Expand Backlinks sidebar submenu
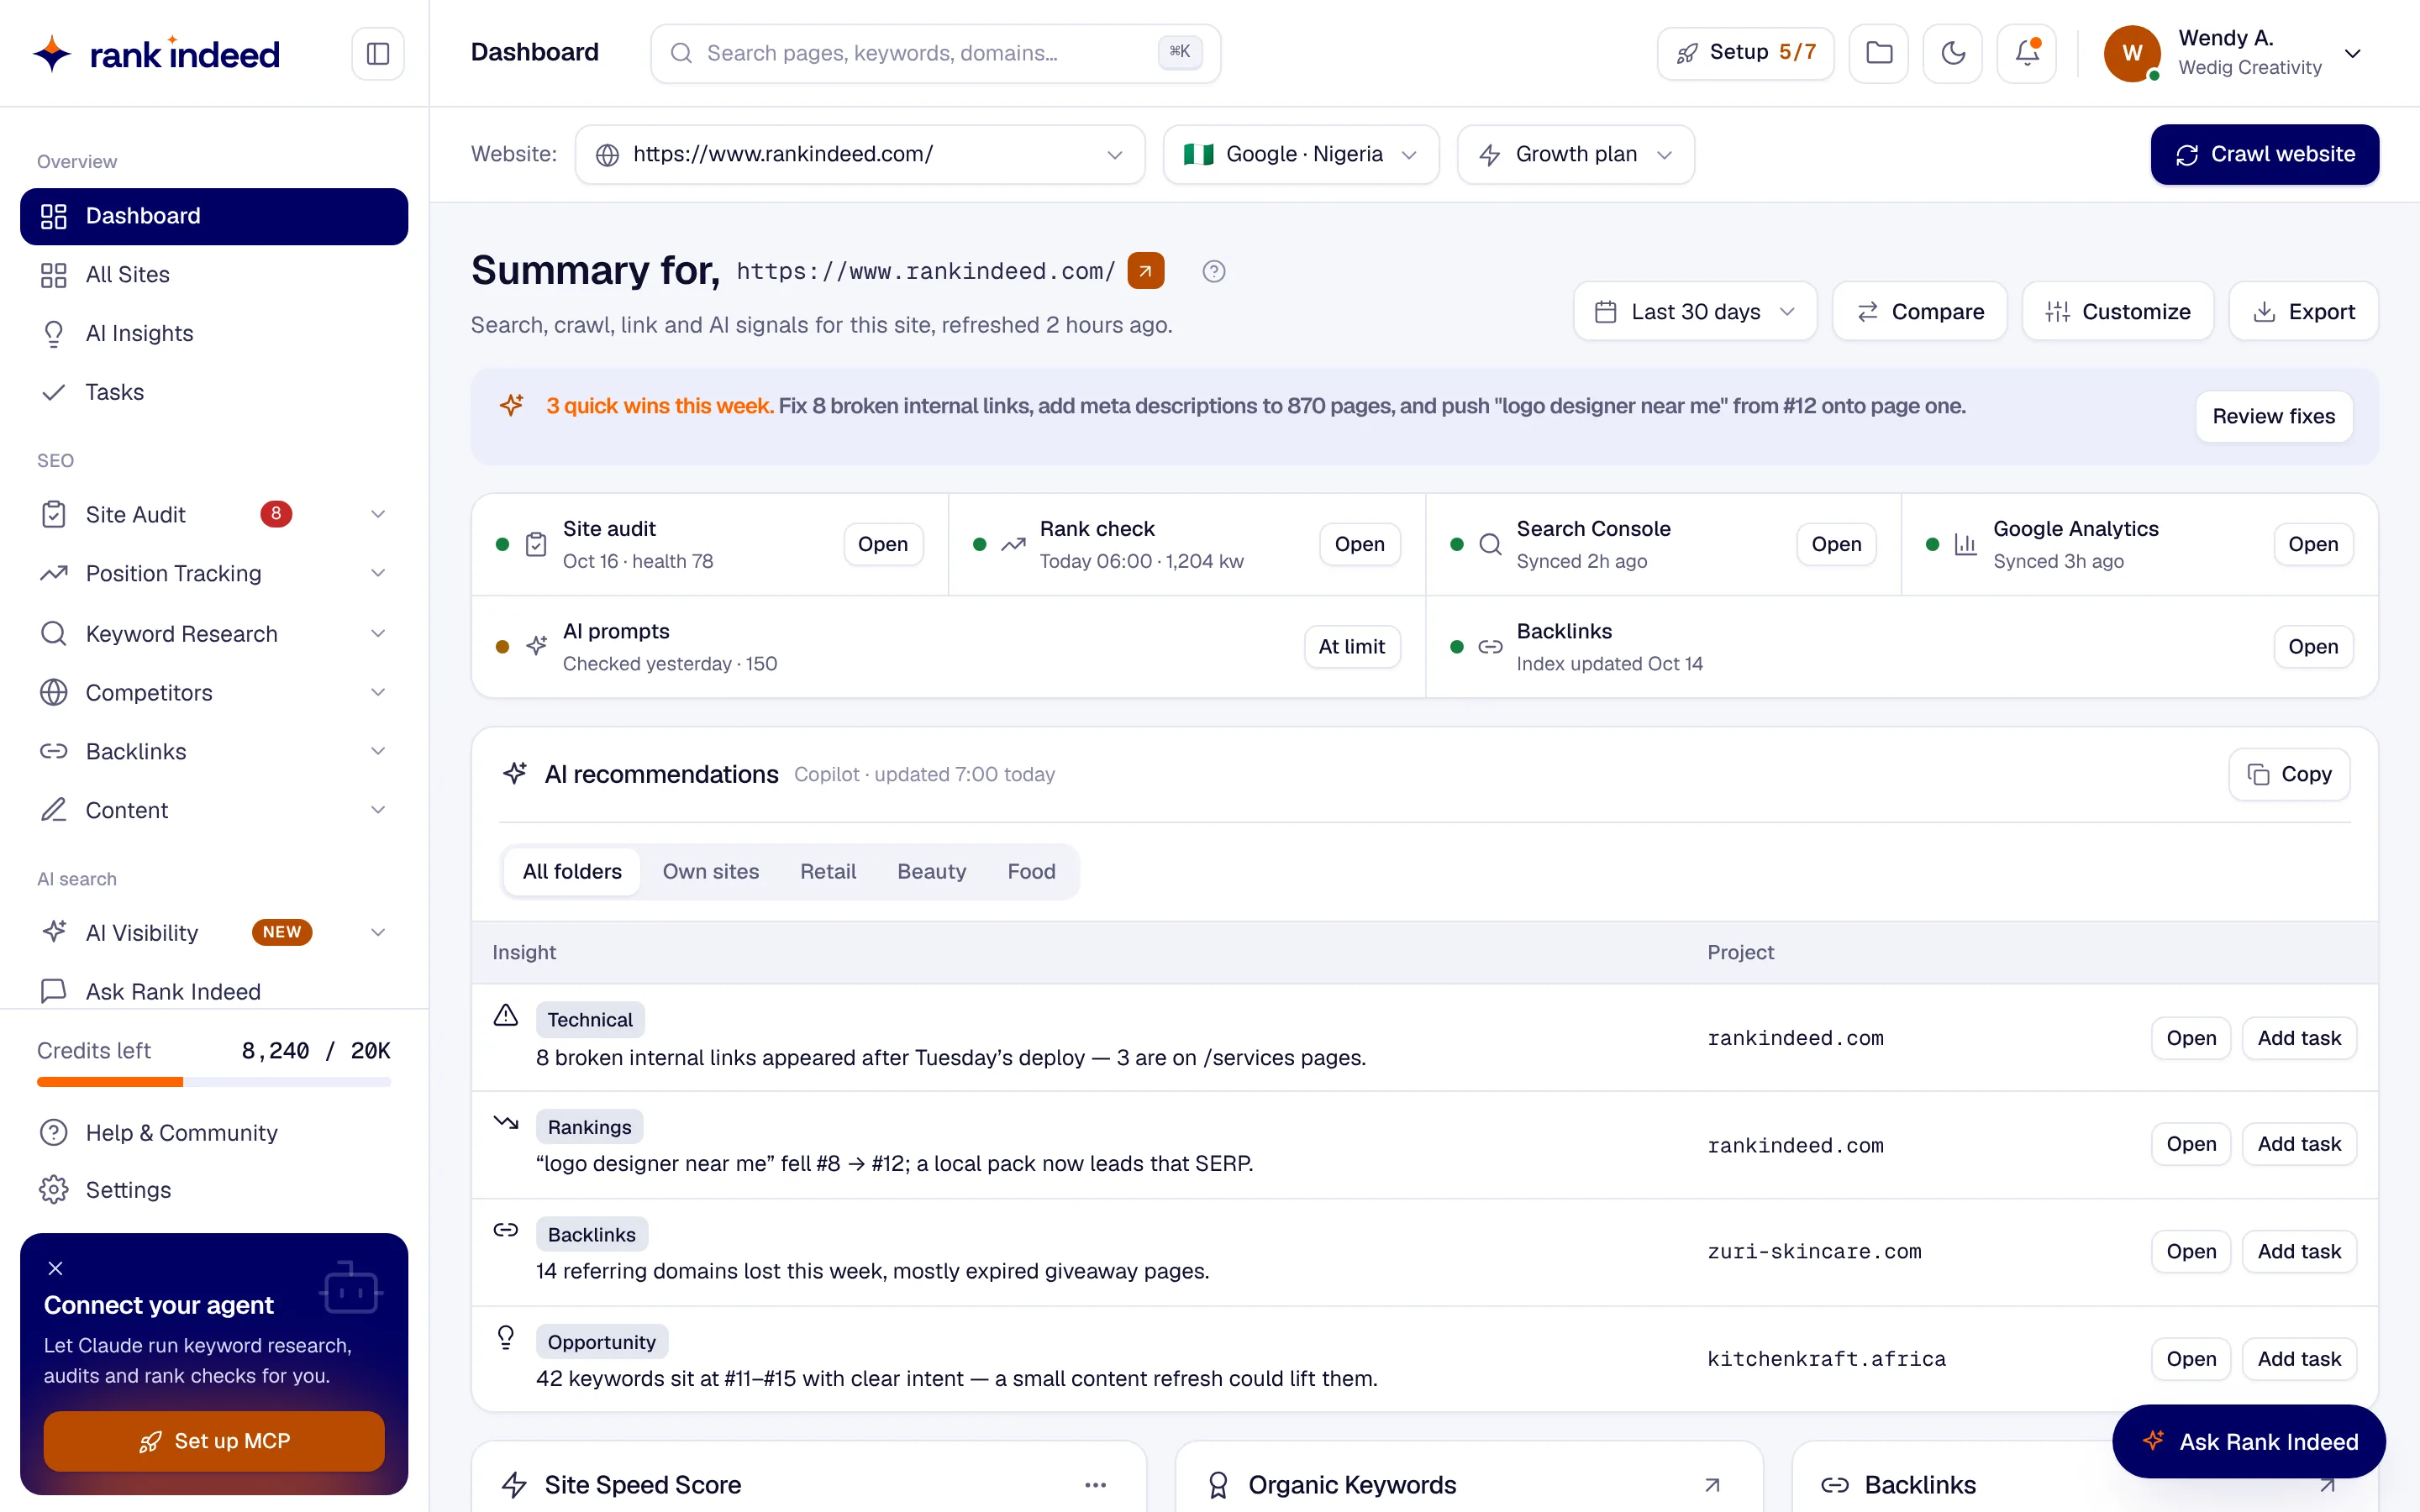The width and height of the screenshot is (2420, 1512). 378,751
